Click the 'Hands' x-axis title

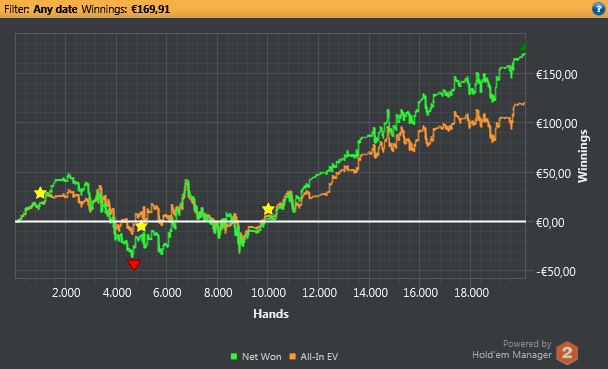click(271, 314)
